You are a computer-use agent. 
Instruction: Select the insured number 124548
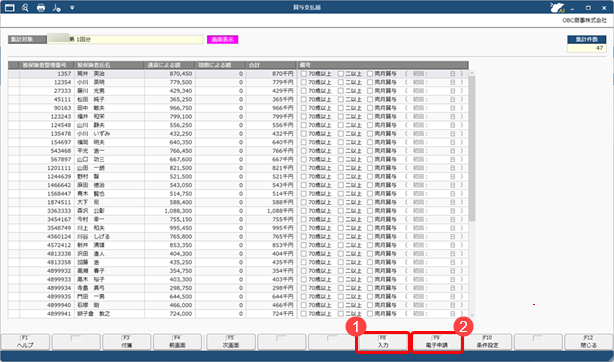click(47, 125)
